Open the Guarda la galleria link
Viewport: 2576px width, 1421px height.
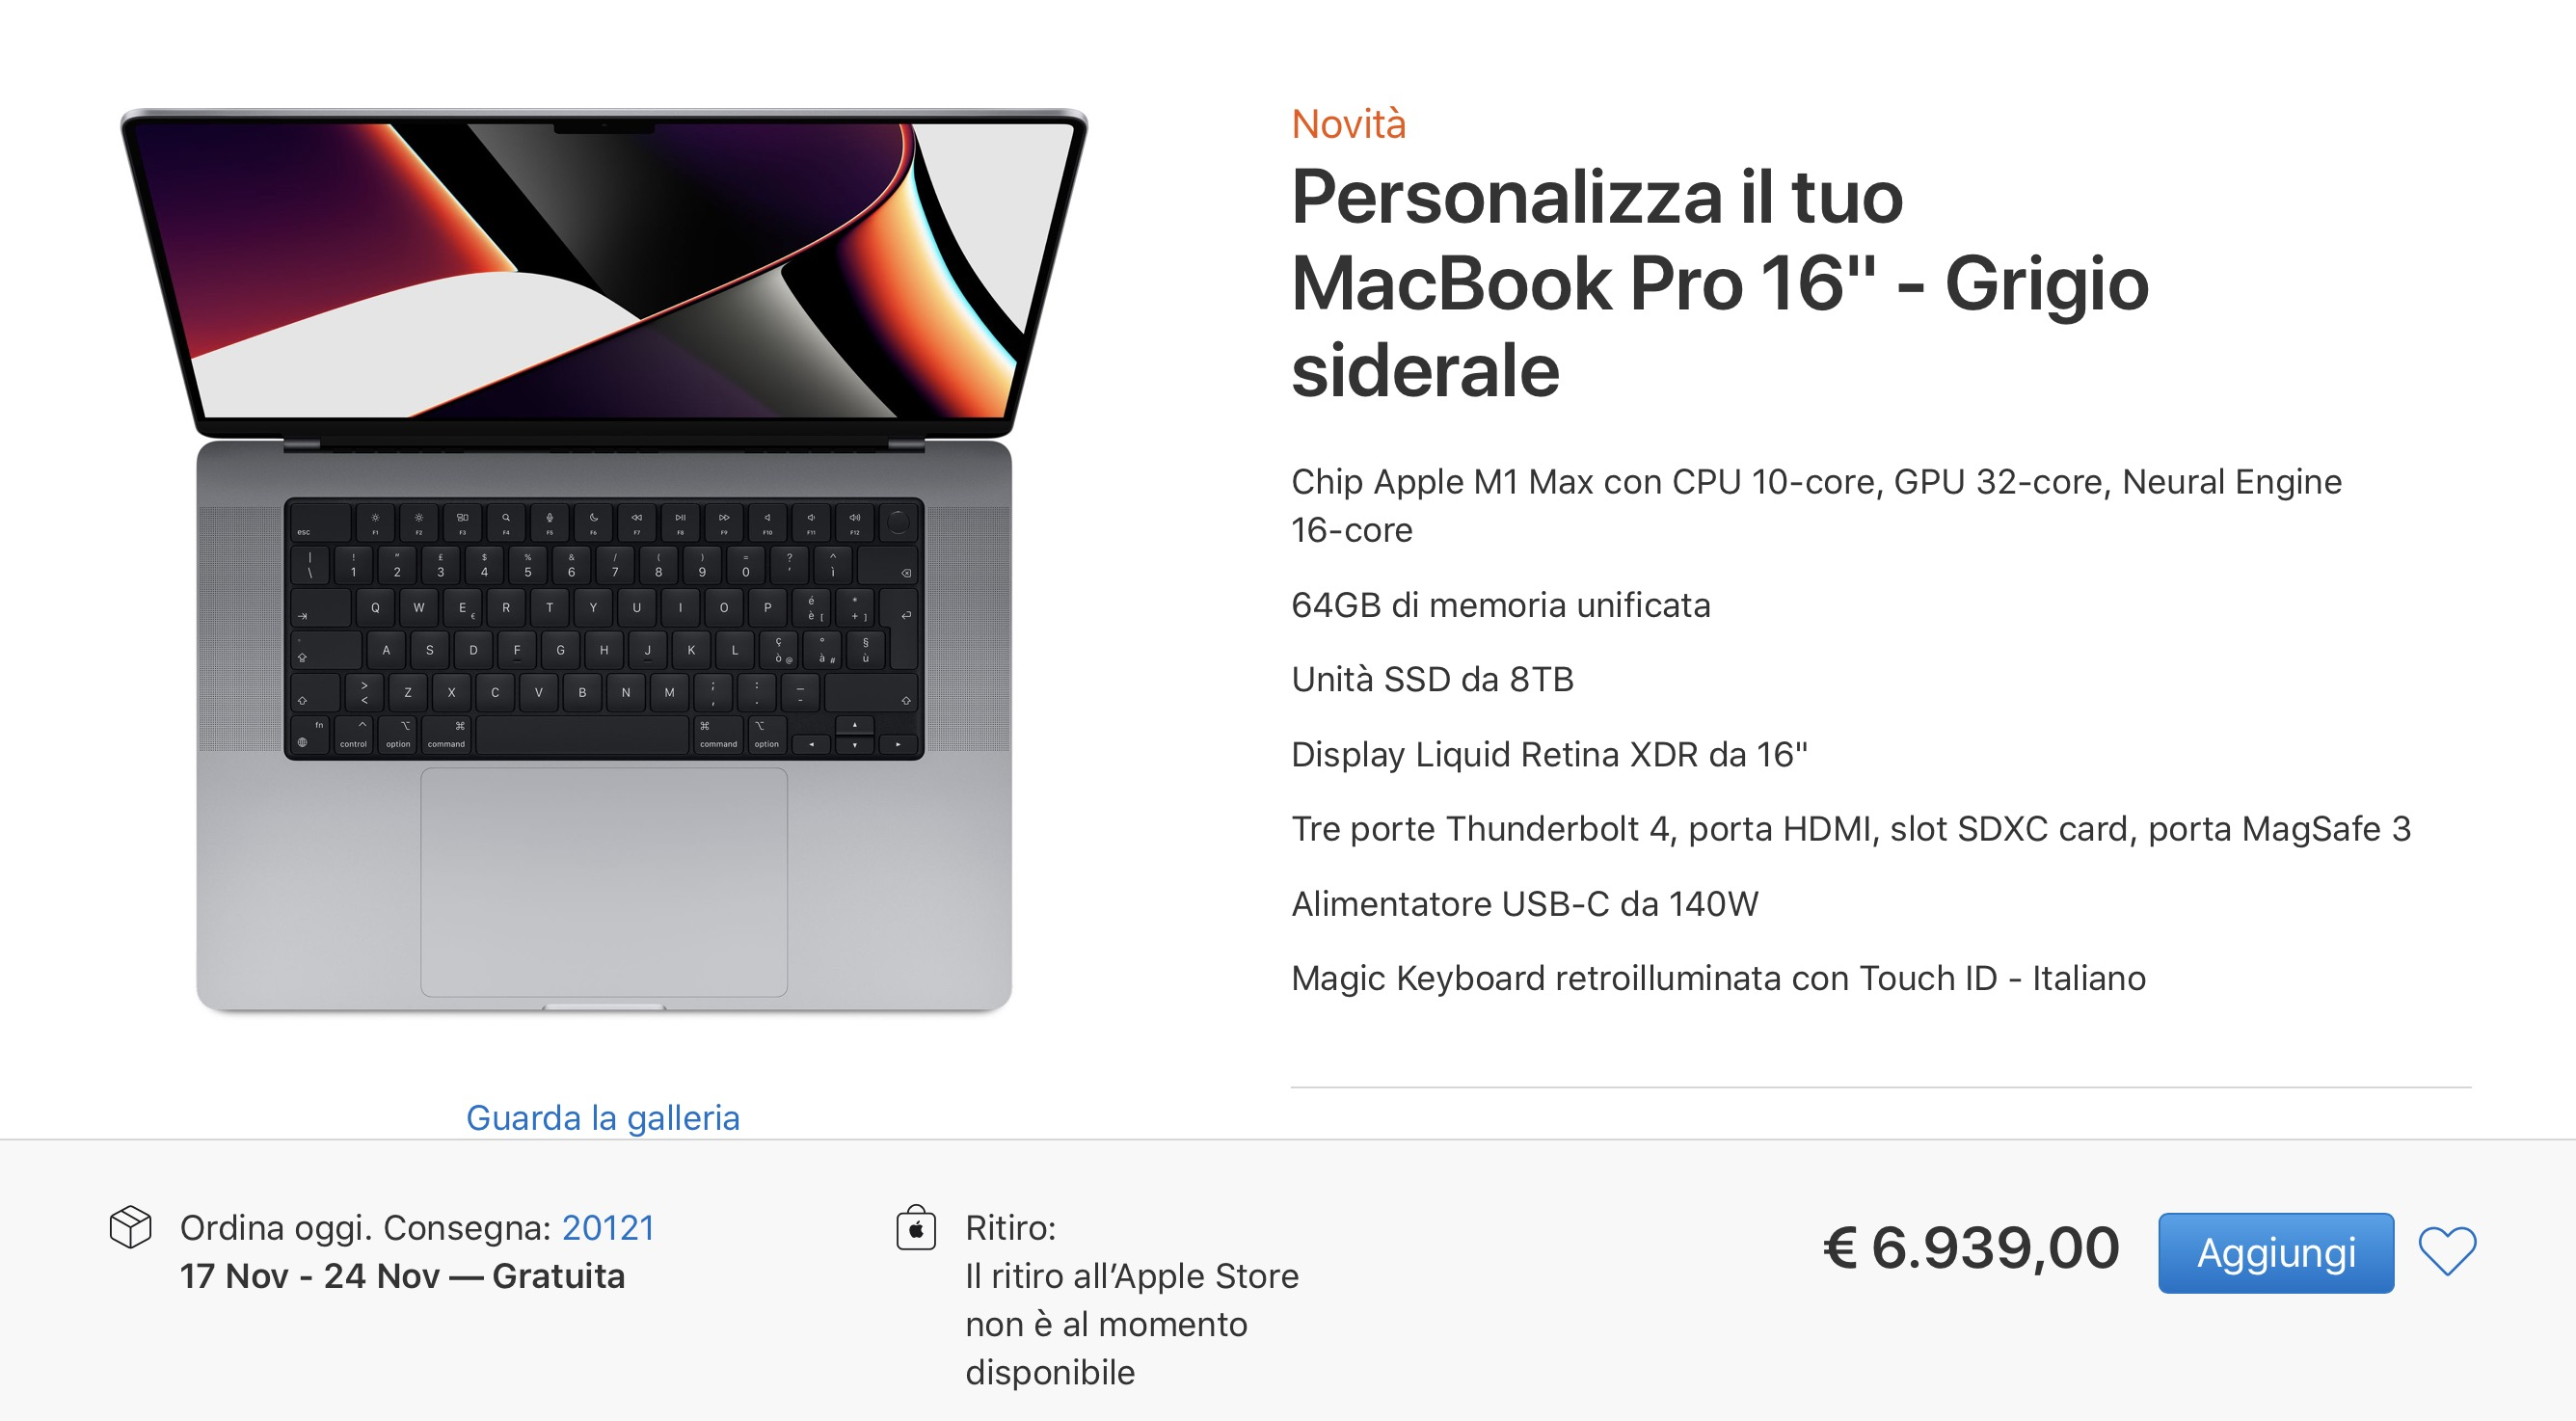pos(603,1117)
